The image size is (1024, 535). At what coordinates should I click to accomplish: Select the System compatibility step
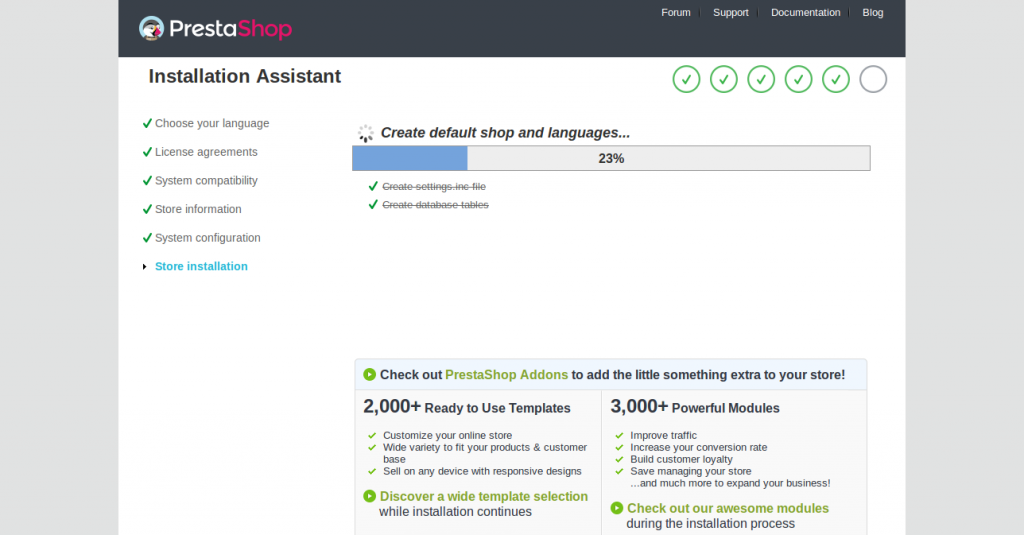[206, 180]
